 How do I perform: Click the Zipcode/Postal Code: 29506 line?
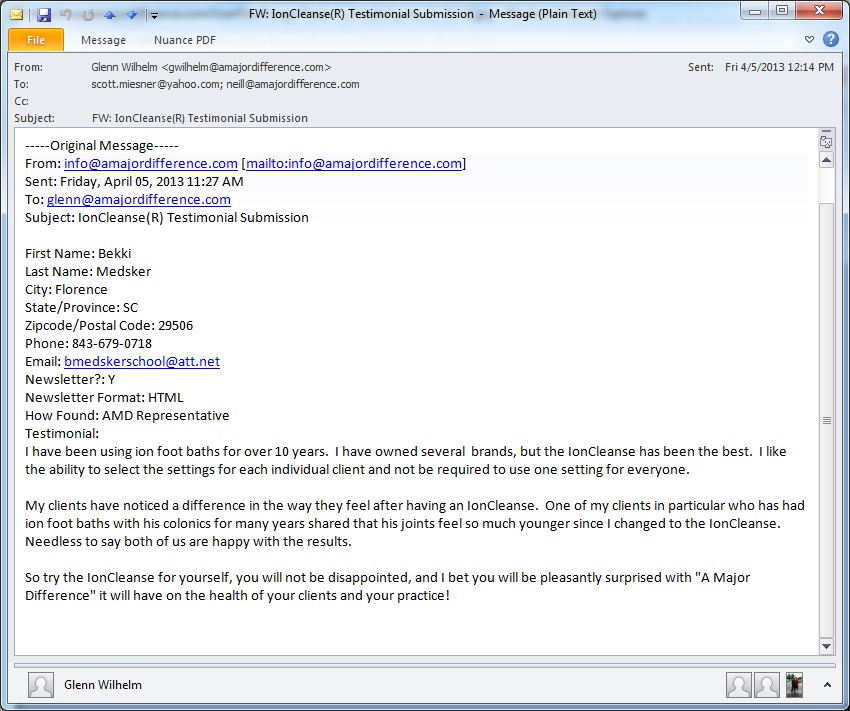(x=109, y=326)
